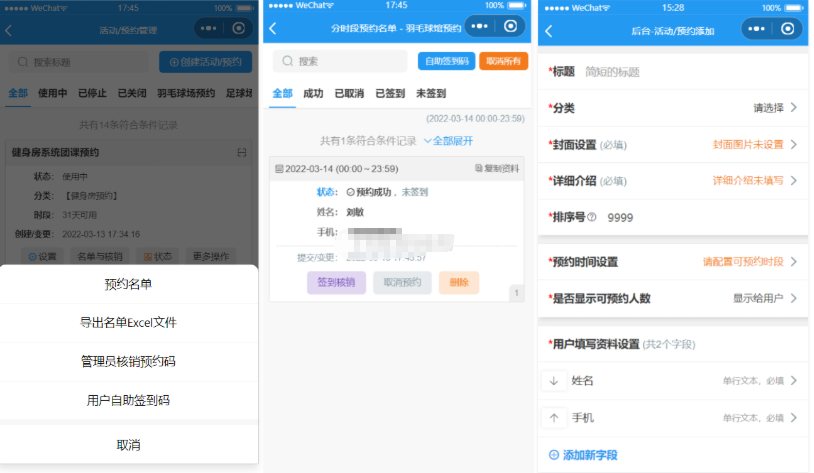
Task: Tap the circle close icon on the right screen
Action: (788, 29)
